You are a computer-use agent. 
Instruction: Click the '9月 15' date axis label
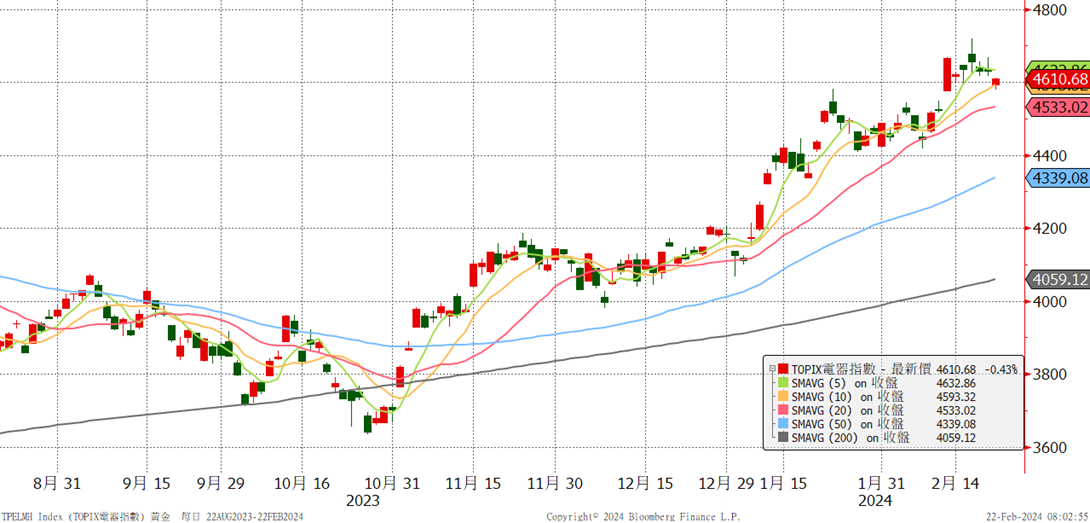[146, 483]
